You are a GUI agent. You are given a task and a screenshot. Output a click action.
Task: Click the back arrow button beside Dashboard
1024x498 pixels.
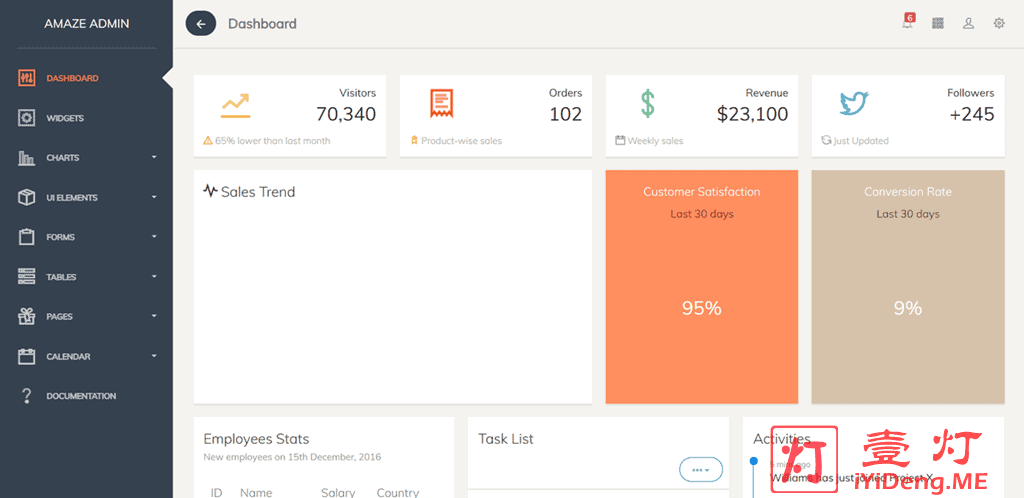201,24
